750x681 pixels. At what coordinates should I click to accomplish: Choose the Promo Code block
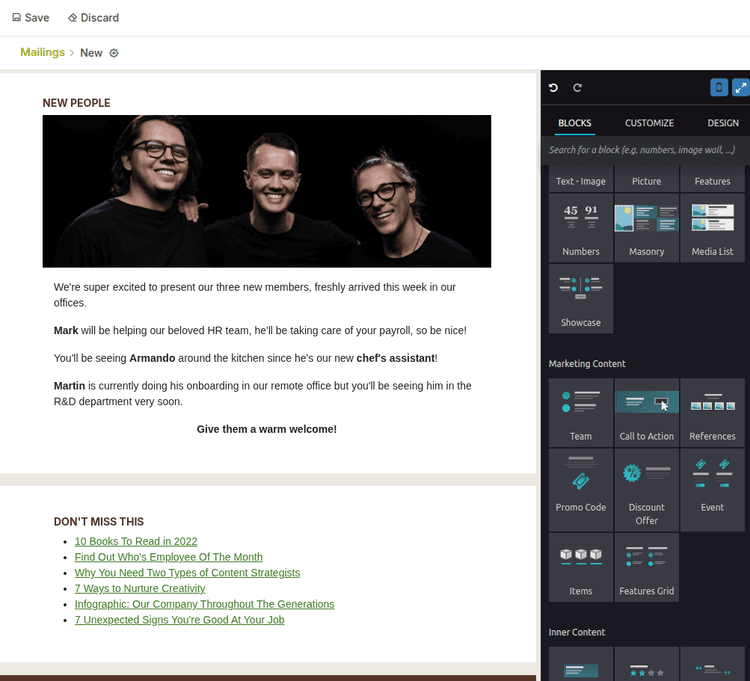pyautogui.click(x=581, y=484)
